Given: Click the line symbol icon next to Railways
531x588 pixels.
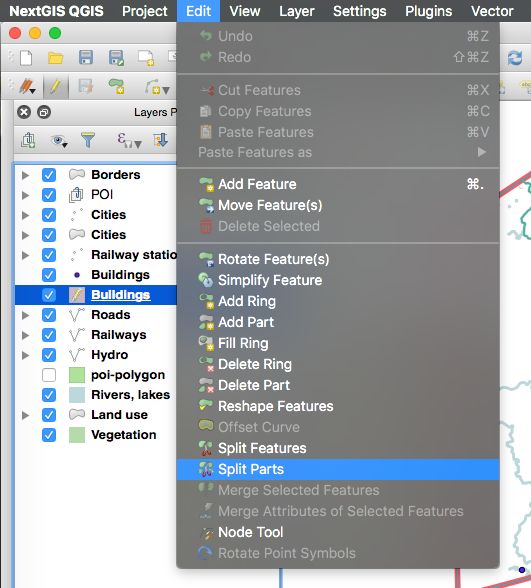Looking at the screenshot, I should coord(77,334).
